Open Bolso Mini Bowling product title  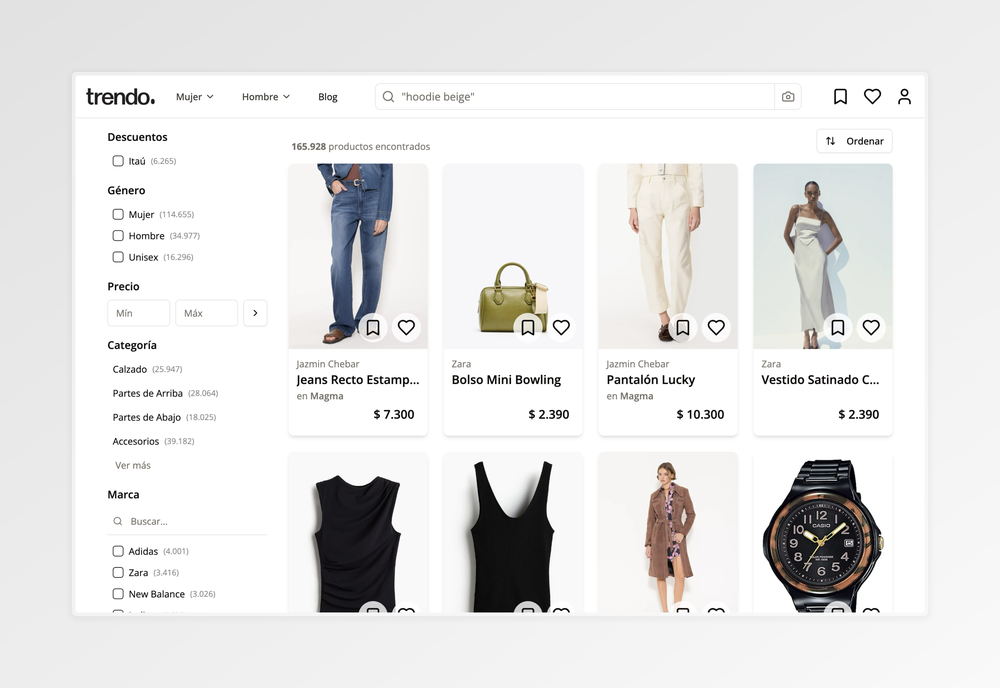[506, 379]
